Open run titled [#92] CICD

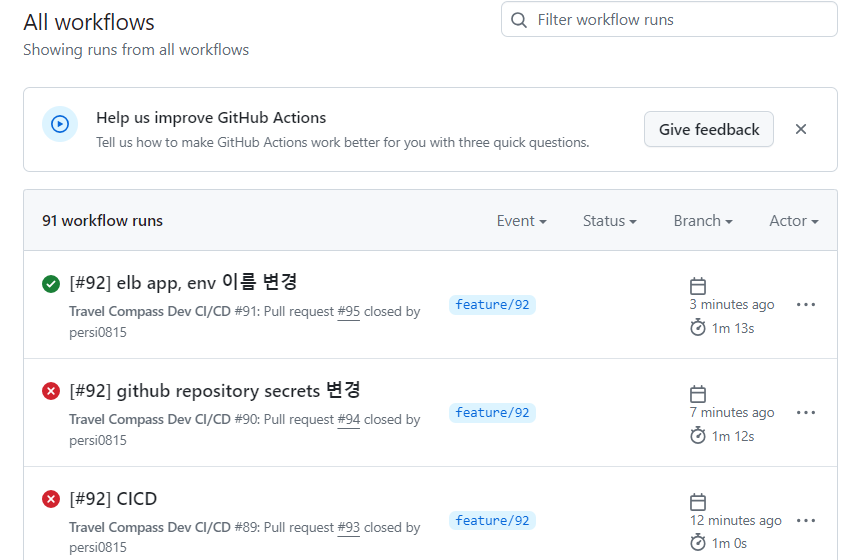point(113,499)
